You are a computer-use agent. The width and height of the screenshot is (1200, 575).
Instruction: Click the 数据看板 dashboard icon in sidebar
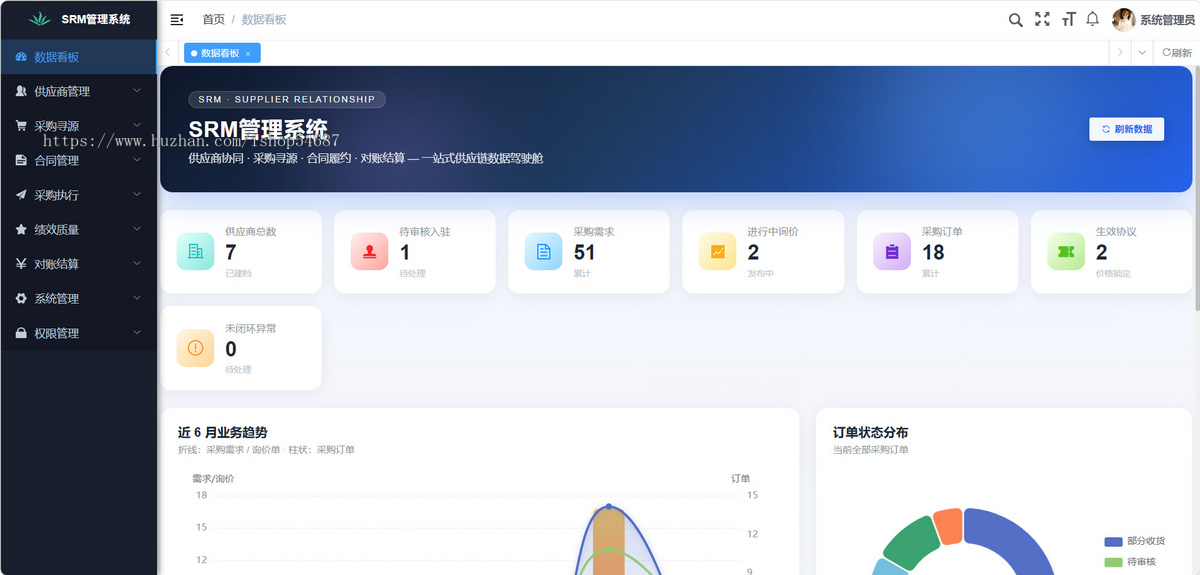(21, 57)
